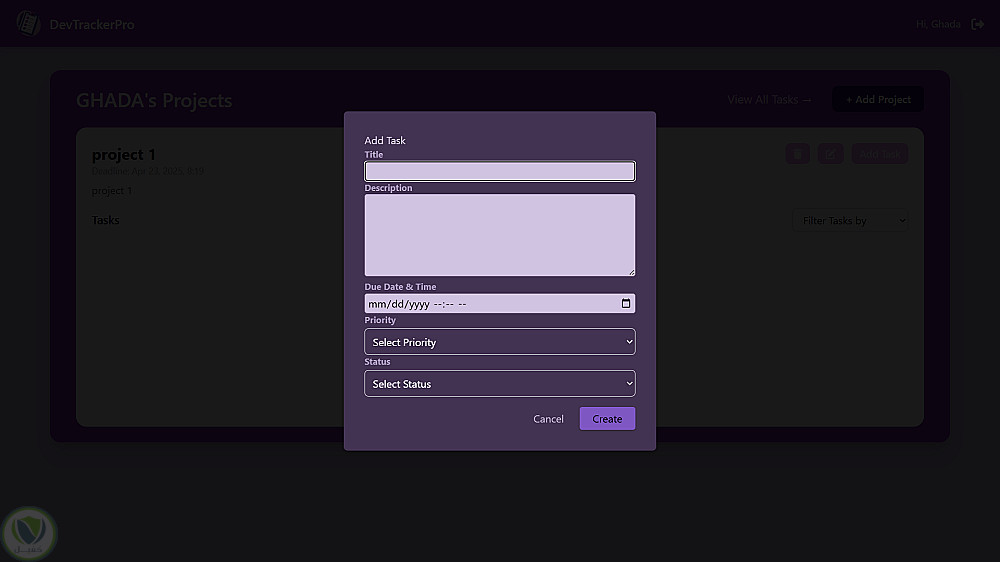The image size is (1000, 562).
Task: Click the Hi, Ghada greeting text
Action: pos(938,24)
